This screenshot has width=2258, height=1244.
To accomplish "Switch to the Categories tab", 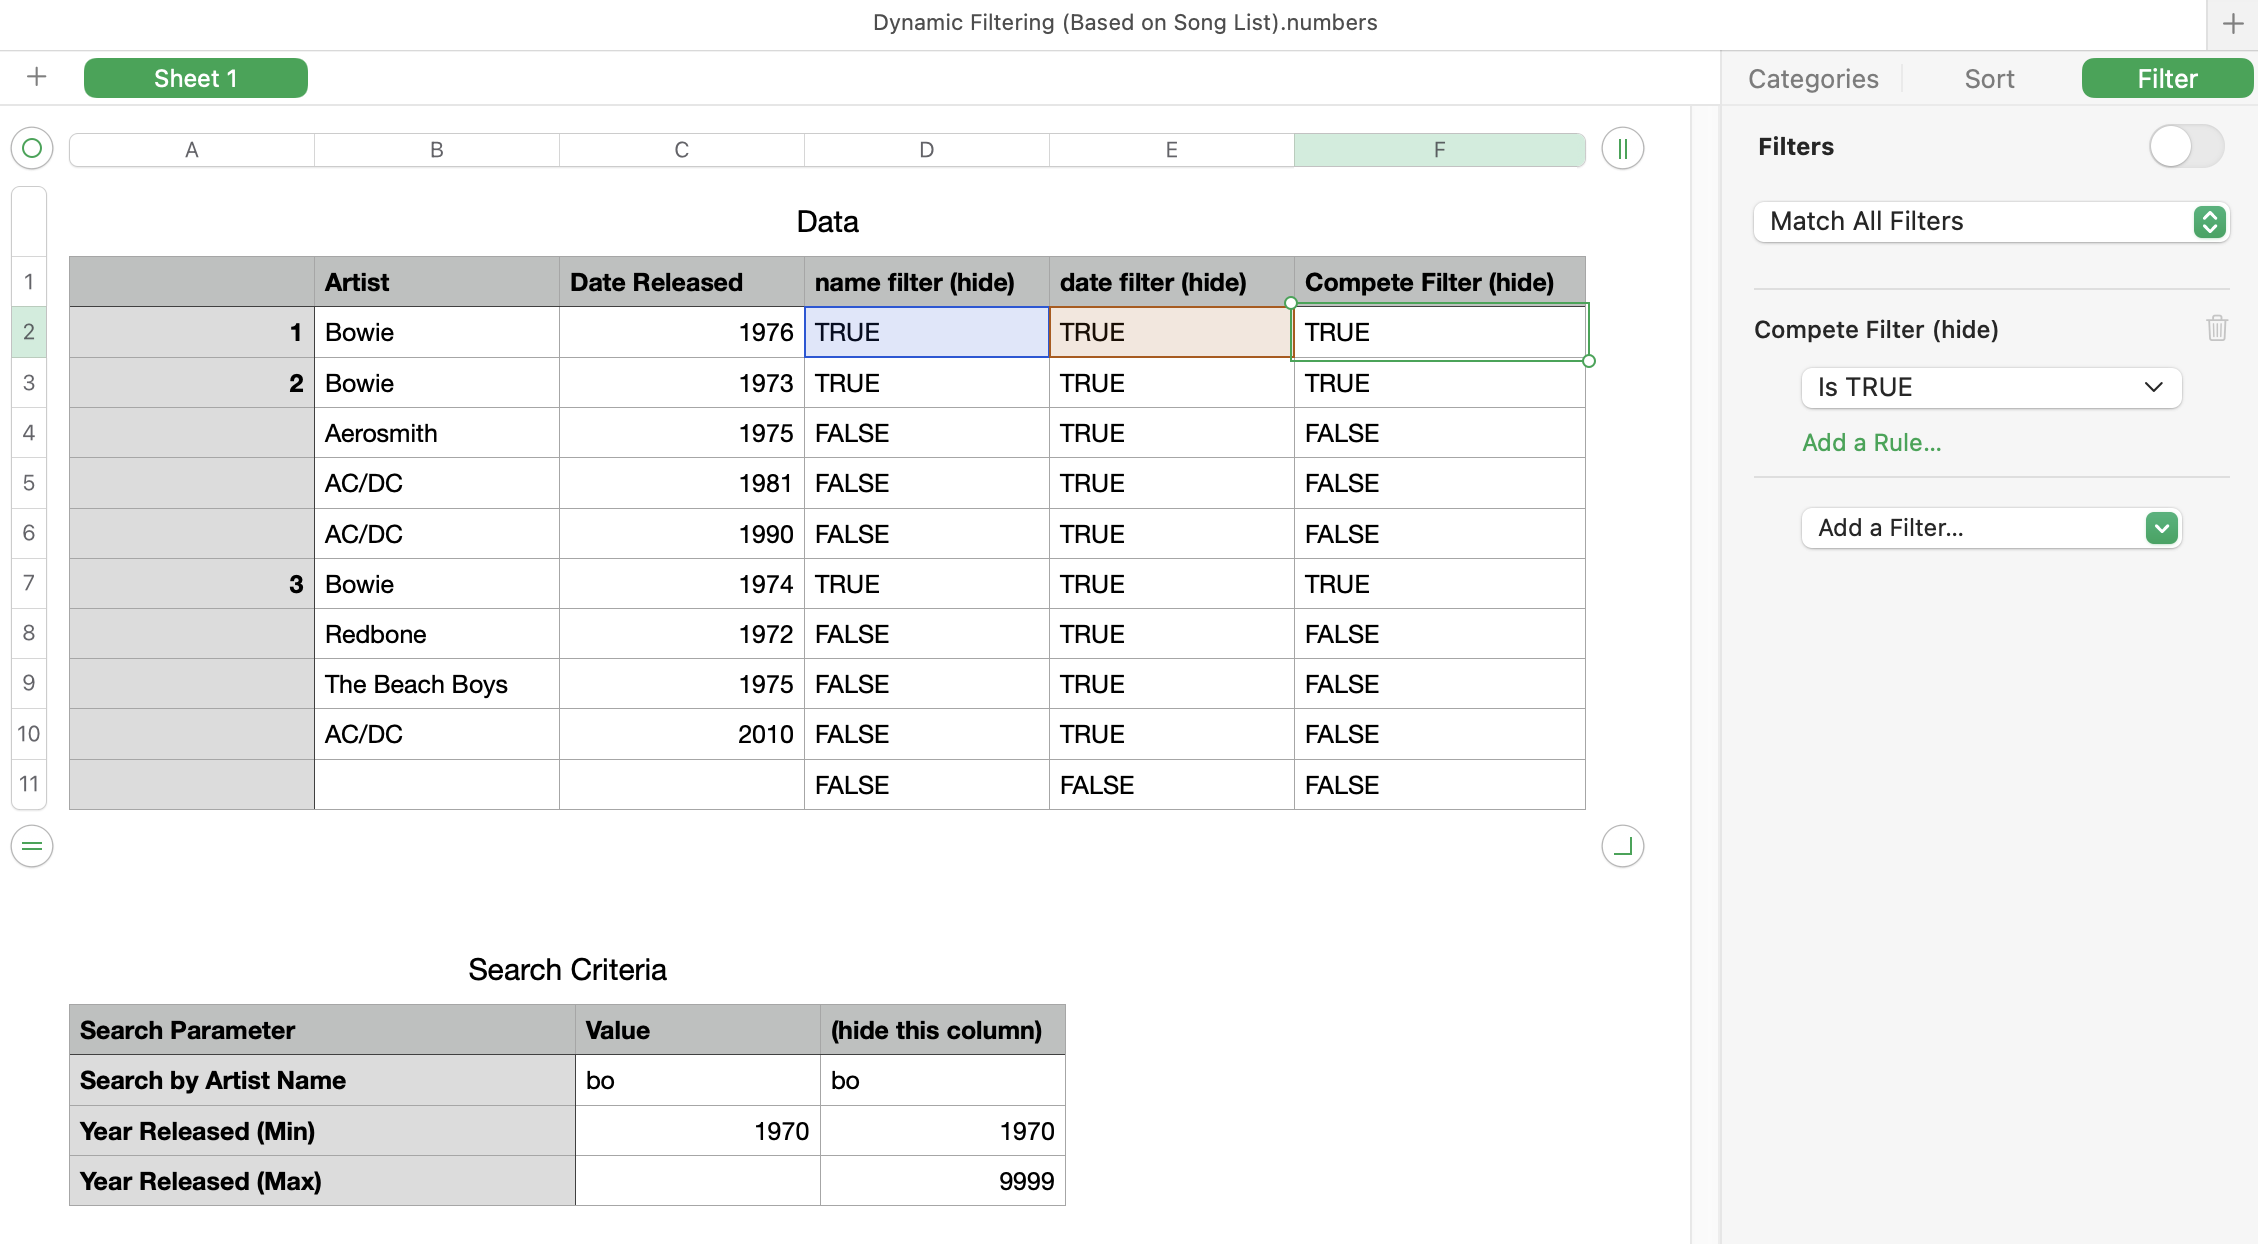I will [x=1812, y=79].
